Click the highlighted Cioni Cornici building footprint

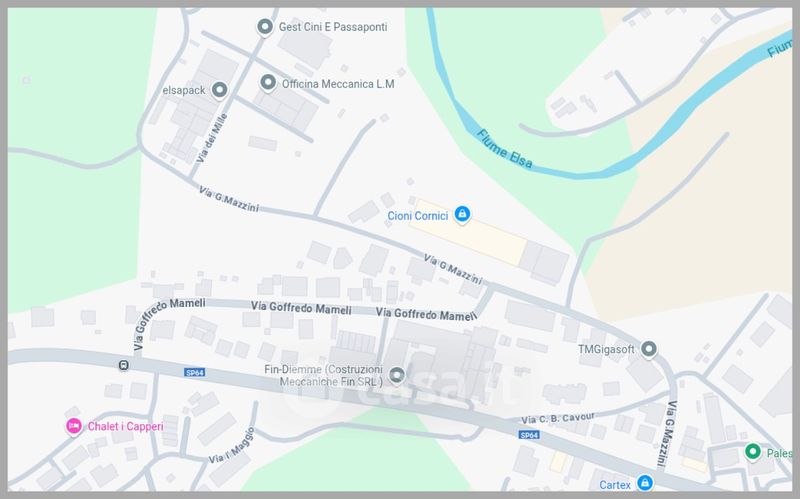click(468, 232)
